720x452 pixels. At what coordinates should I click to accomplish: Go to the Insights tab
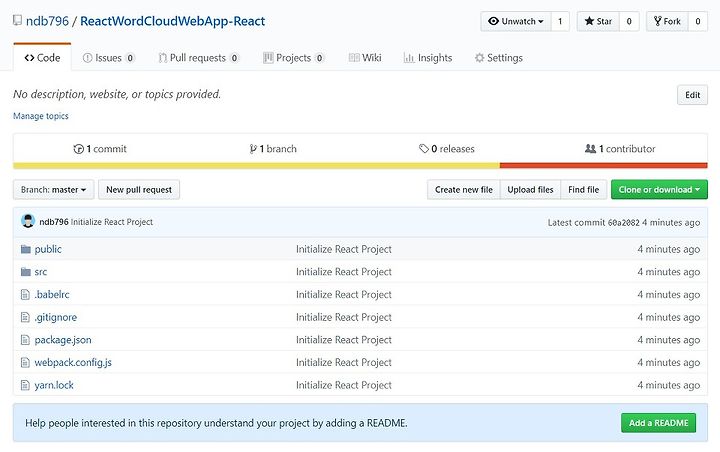pos(428,58)
